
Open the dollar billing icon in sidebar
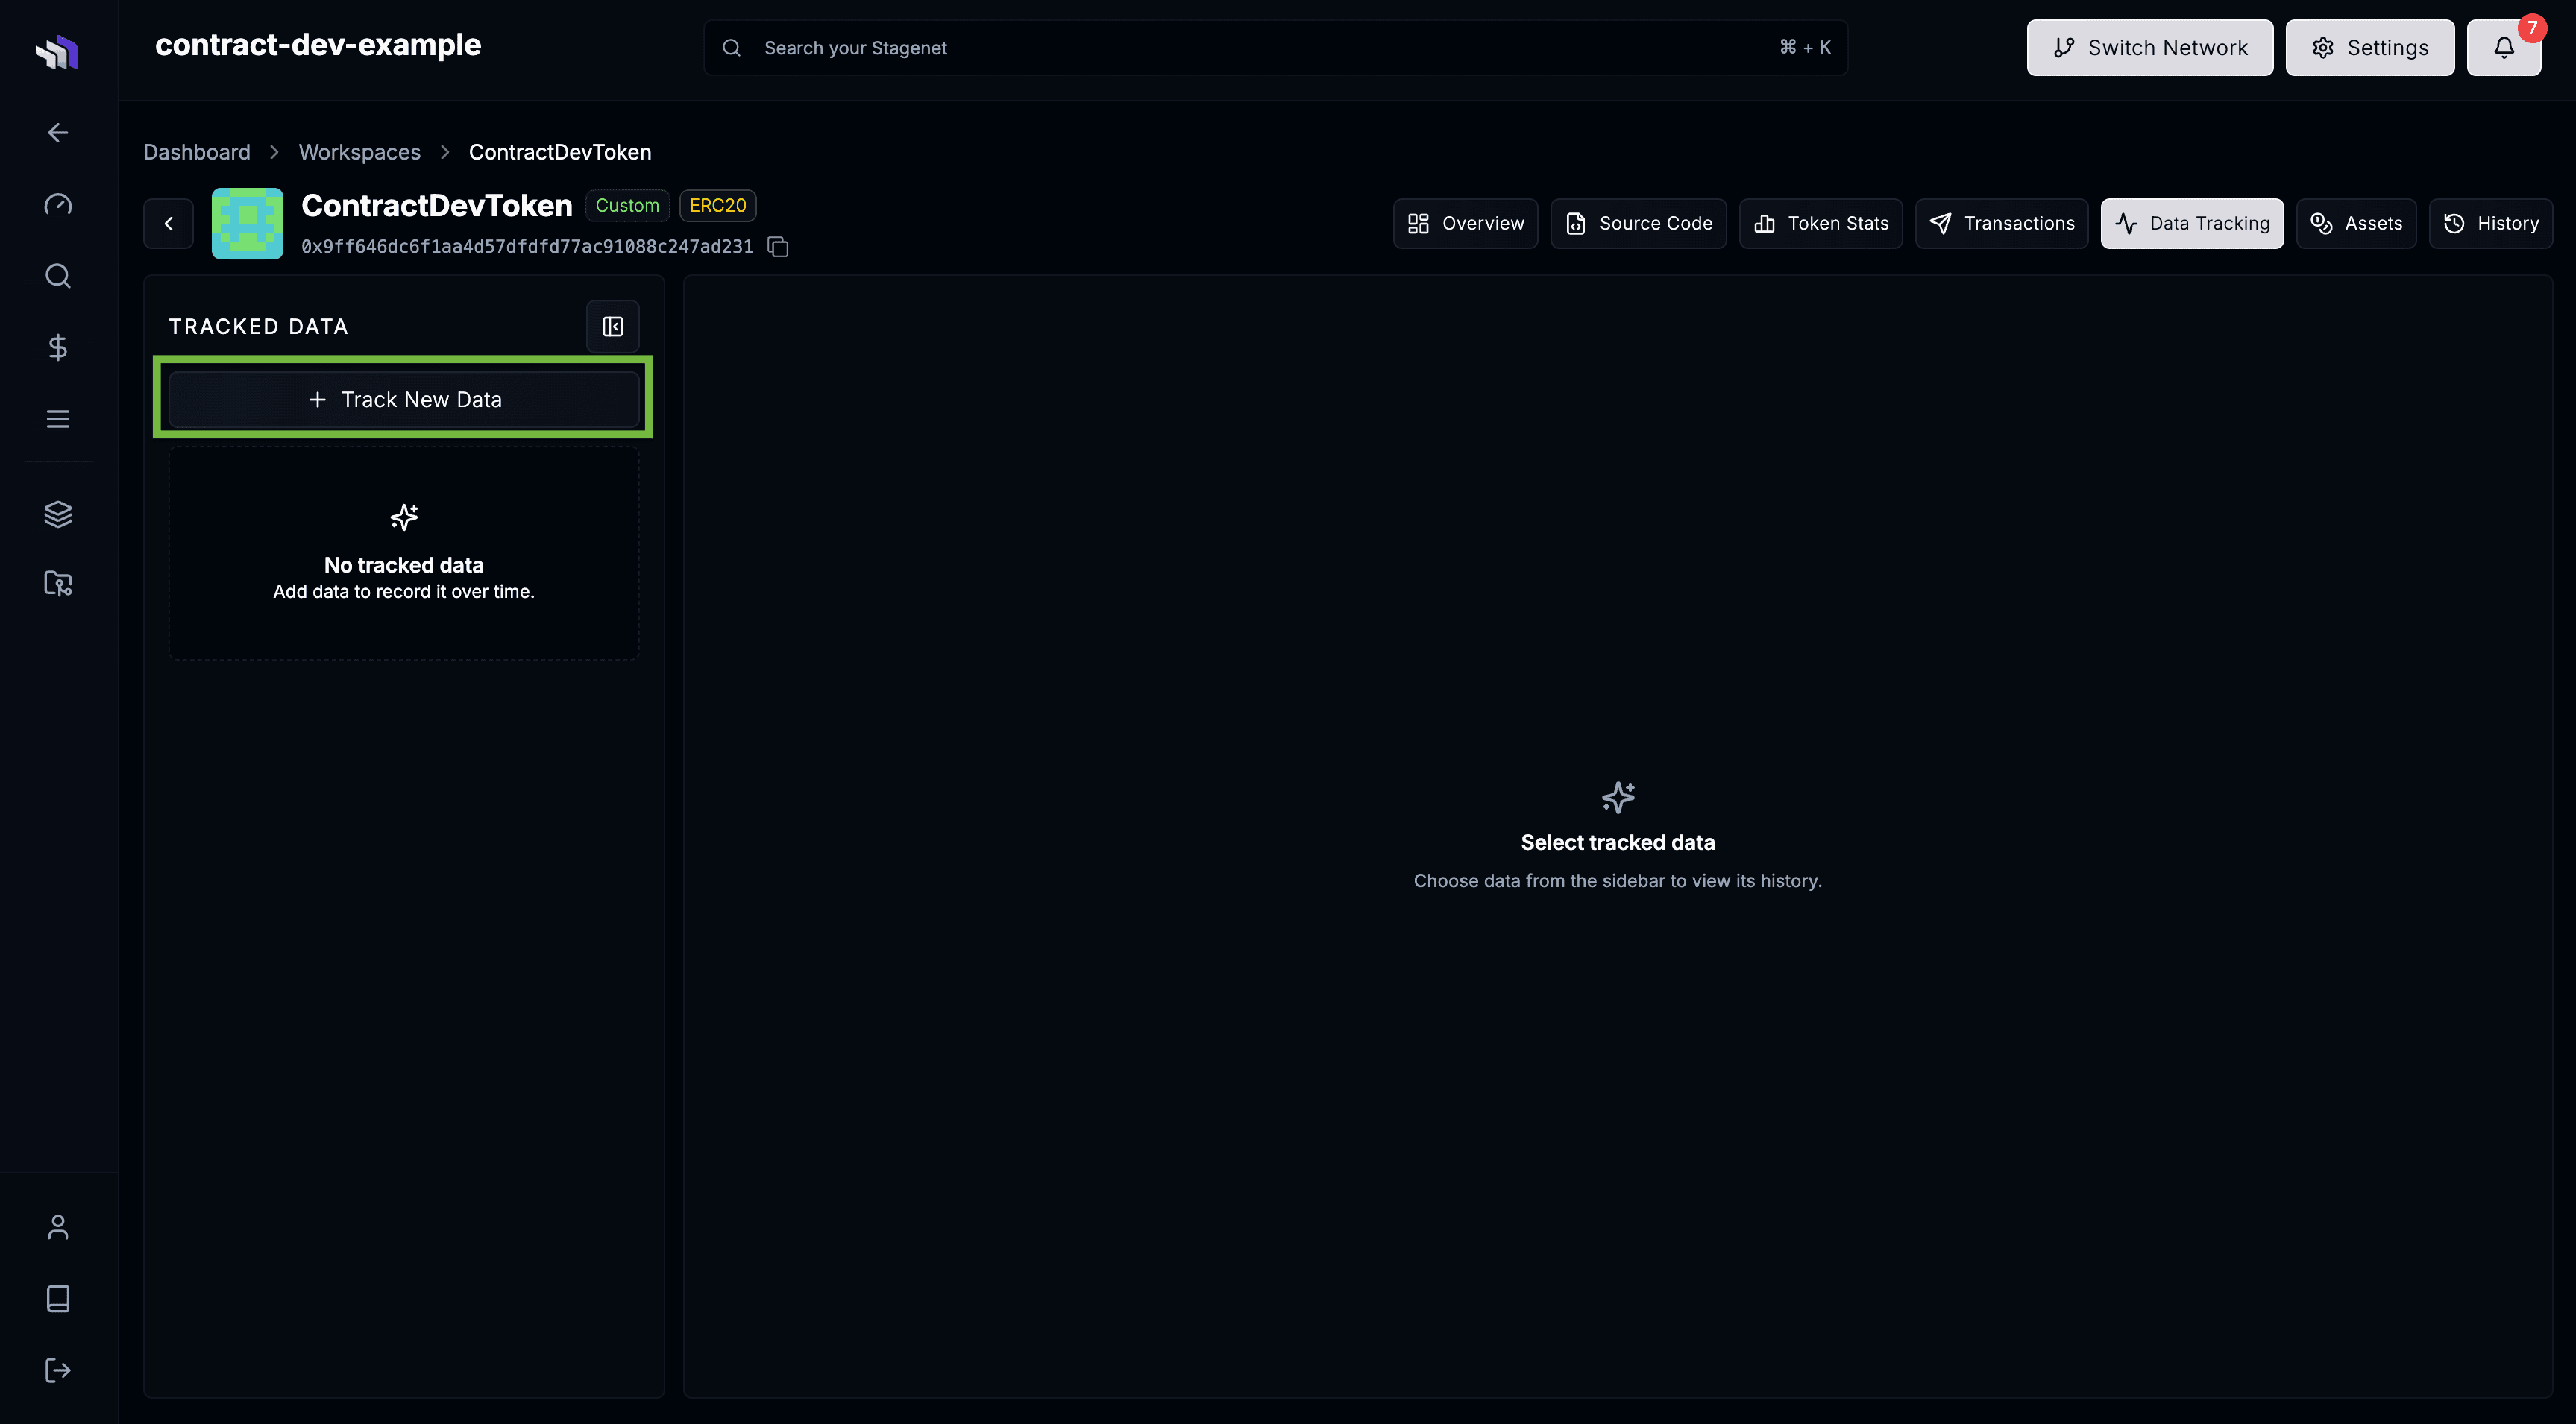click(x=57, y=347)
